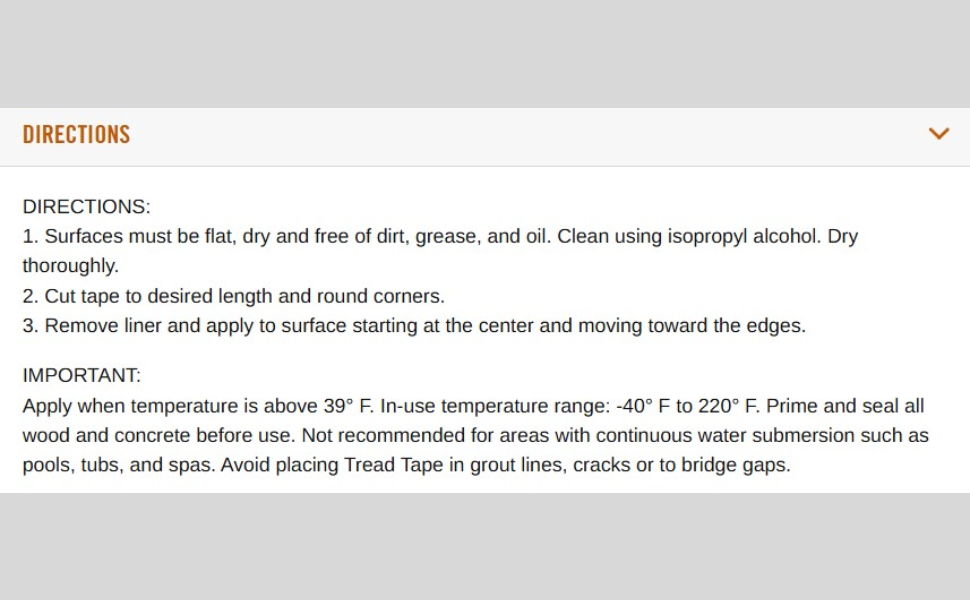This screenshot has height=600, width=970.
Task: Click the "39° F" application temperature text
Action: (346, 406)
